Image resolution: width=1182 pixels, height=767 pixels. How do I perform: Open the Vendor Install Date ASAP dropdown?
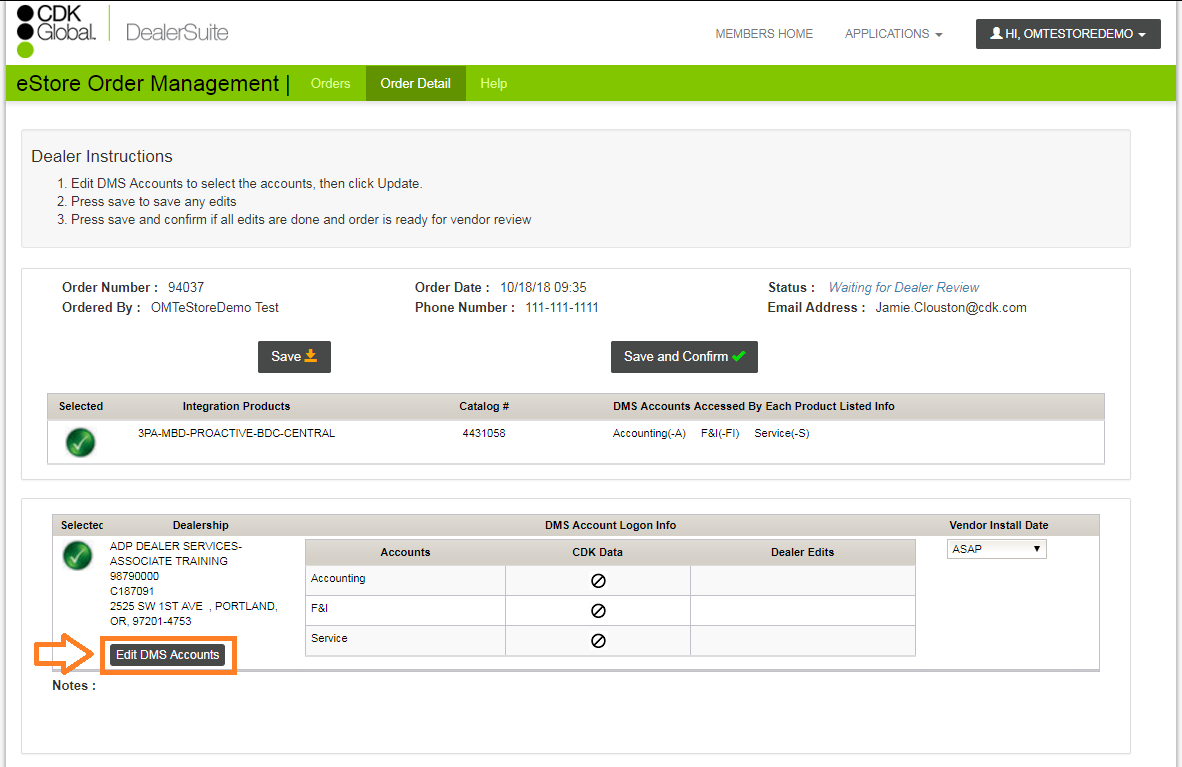[997, 549]
